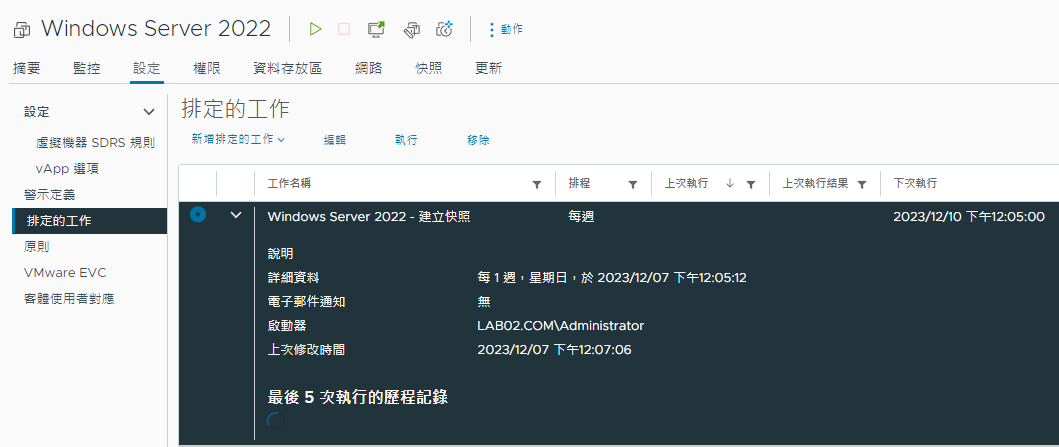Click the 最後 5 次執行的歷程記錄 heading

[x=358, y=398]
